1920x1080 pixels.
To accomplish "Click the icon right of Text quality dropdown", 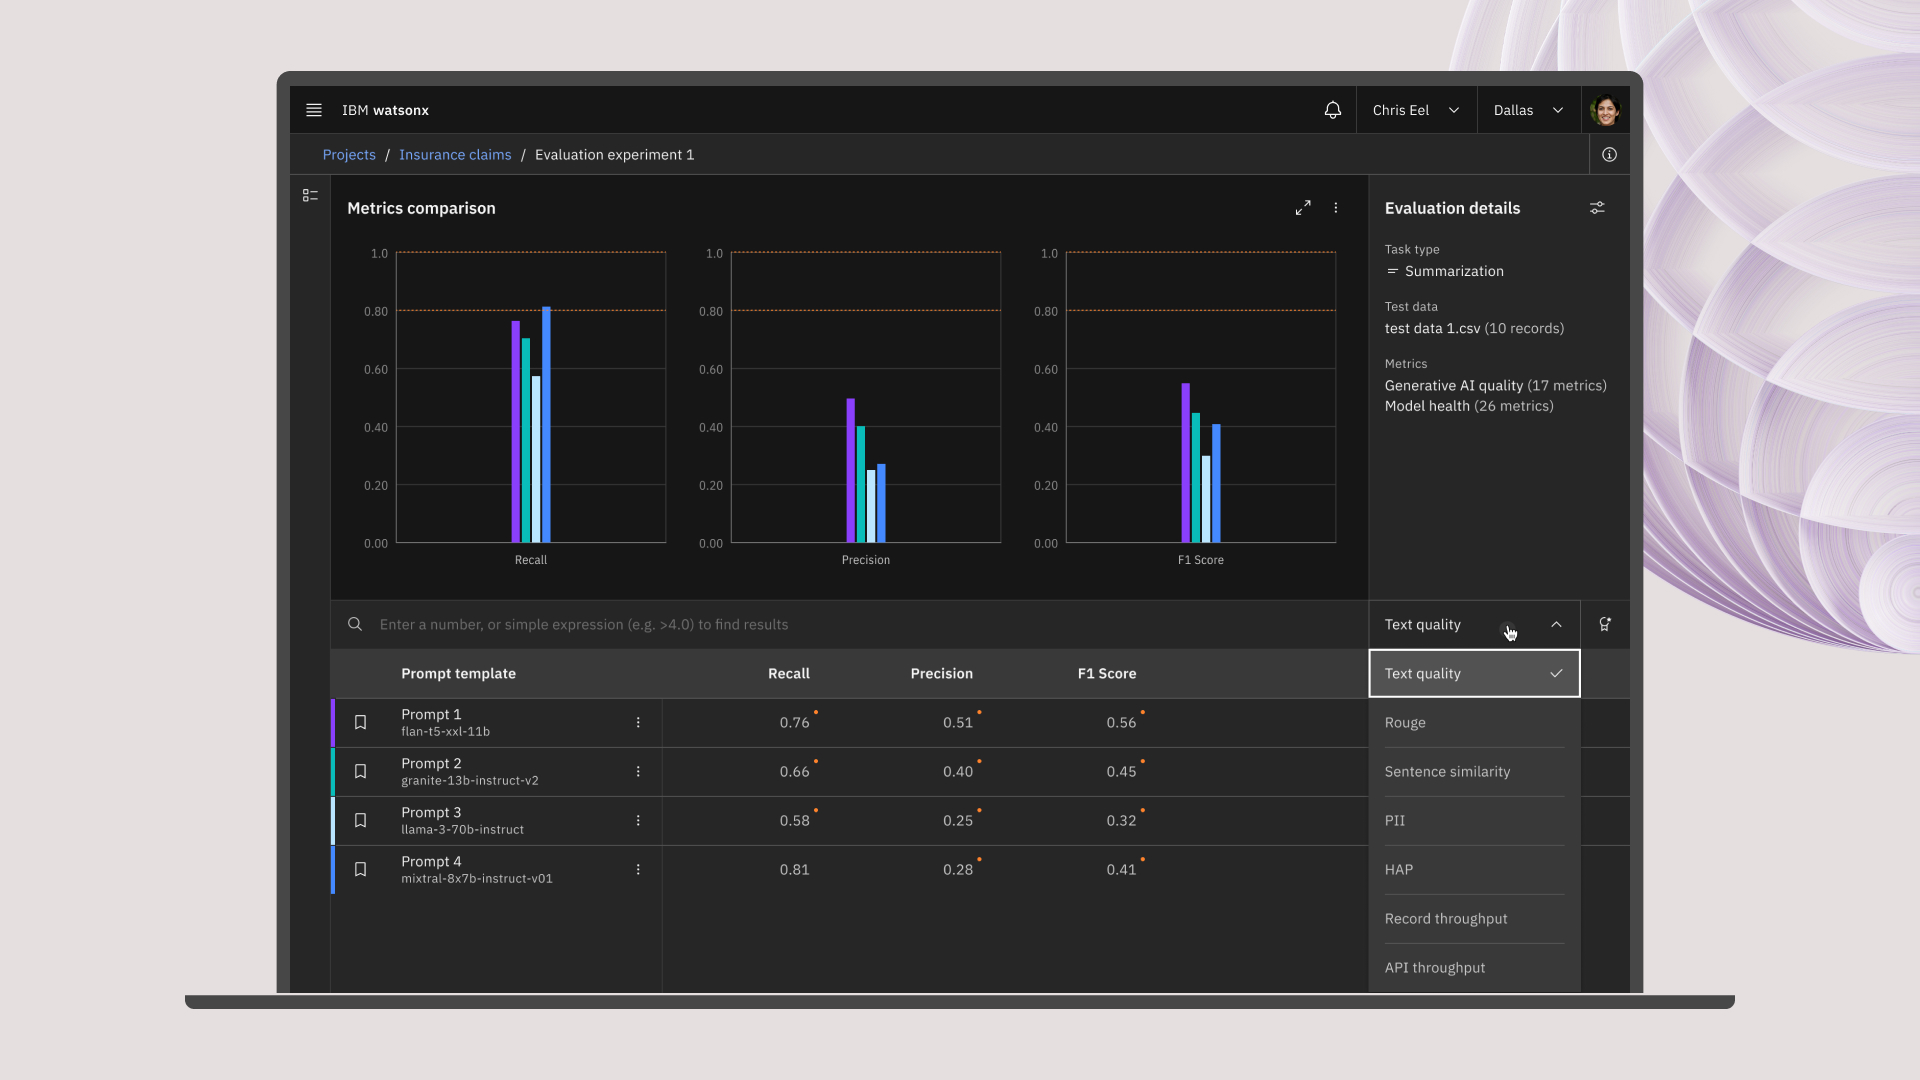I will [1605, 624].
